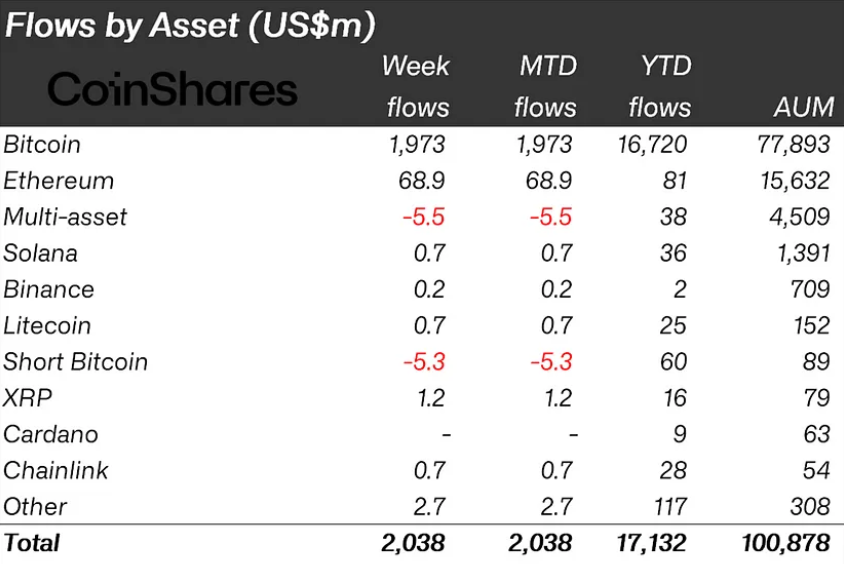Click Bitcoin's AUM value 77,893
Screen dimensions: 844x564
point(793,145)
